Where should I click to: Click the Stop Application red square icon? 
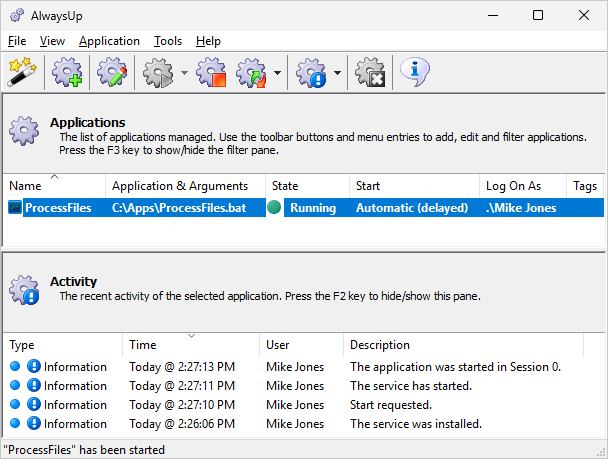pyautogui.click(x=211, y=72)
